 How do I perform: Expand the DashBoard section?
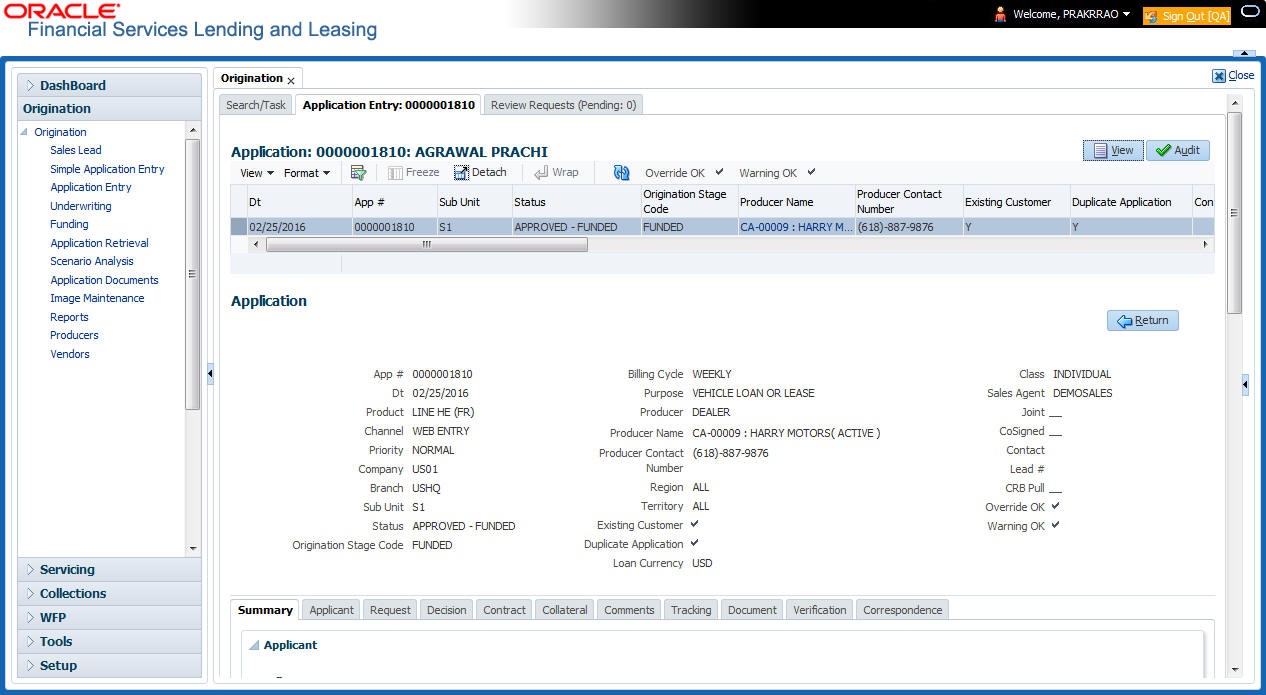[x=110, y=85]
